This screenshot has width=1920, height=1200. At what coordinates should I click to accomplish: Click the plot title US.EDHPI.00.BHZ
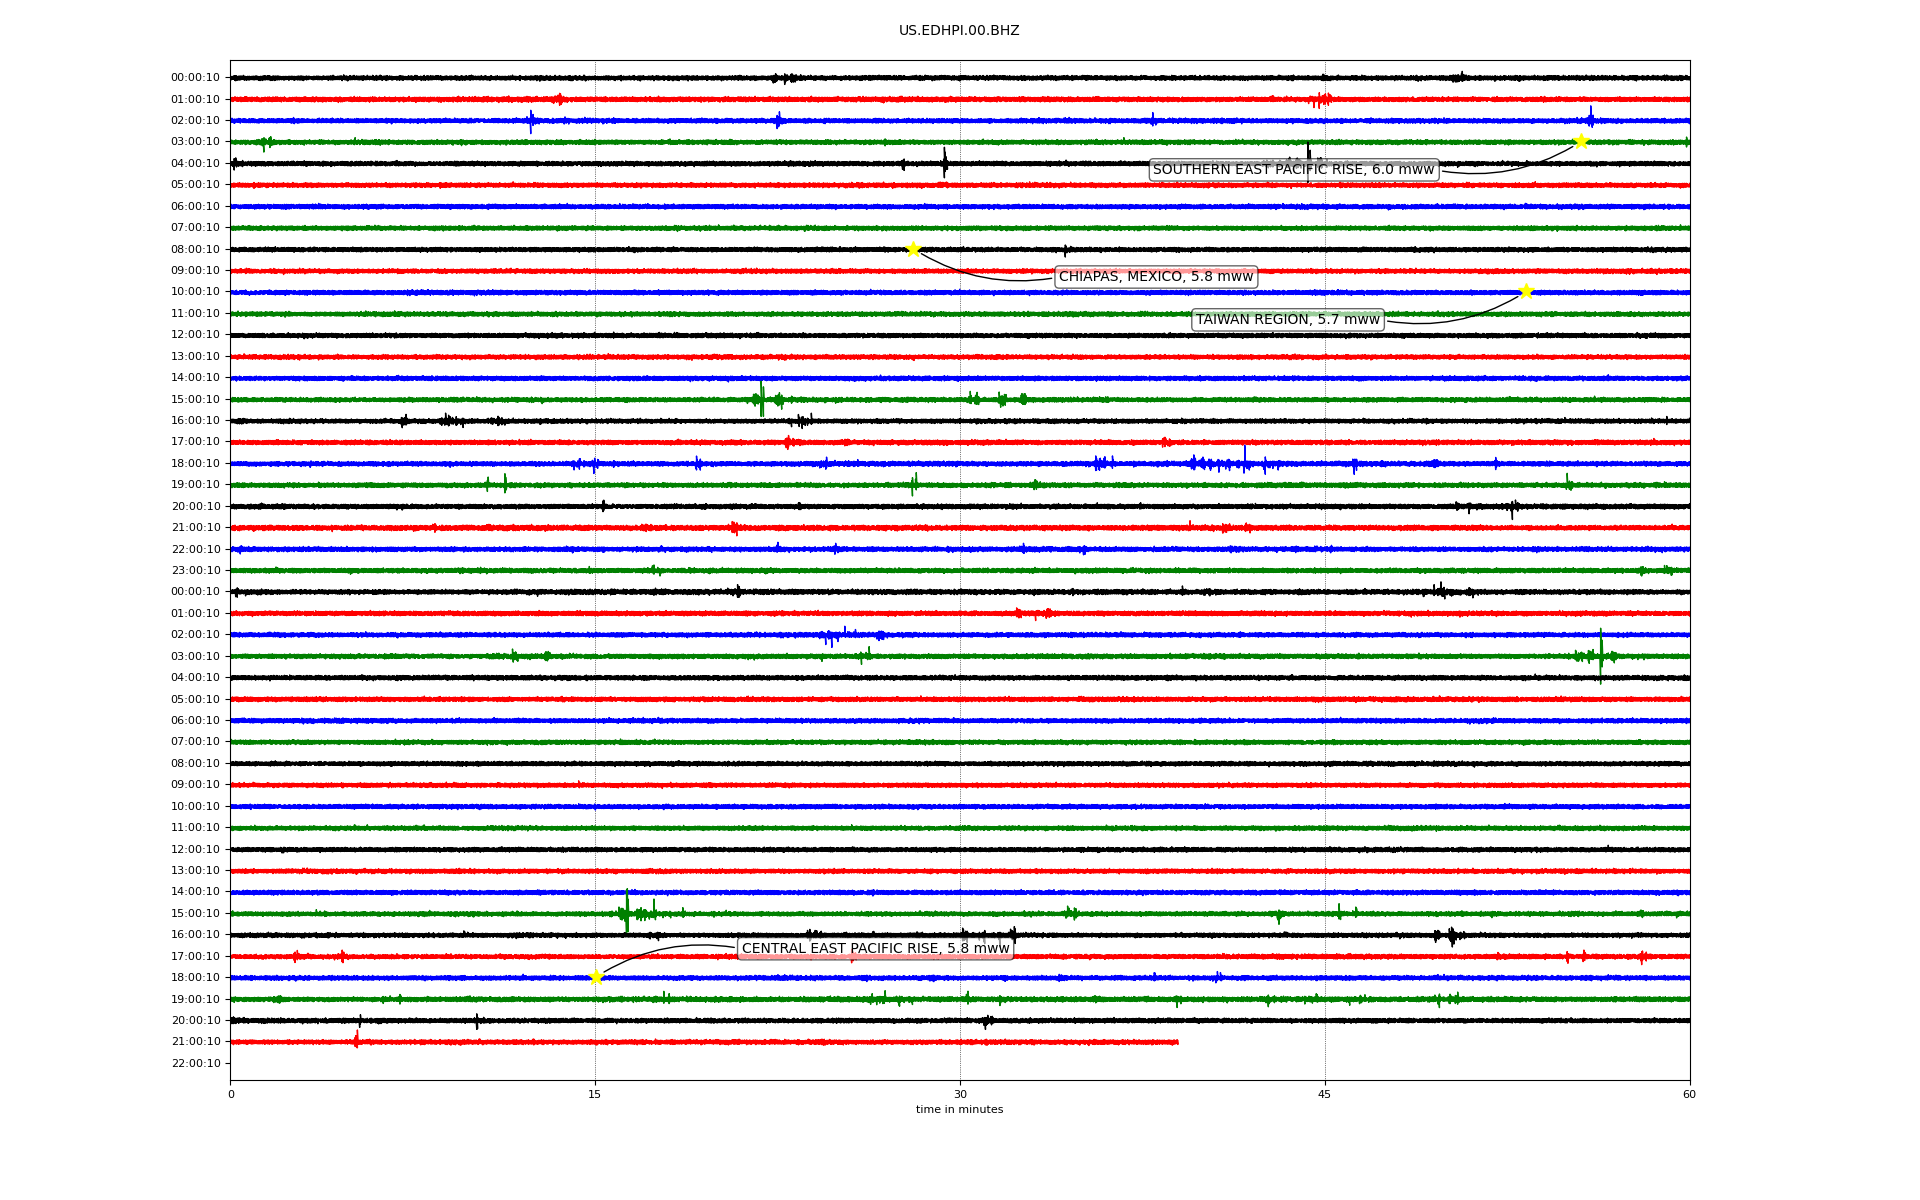coord(959,31)
